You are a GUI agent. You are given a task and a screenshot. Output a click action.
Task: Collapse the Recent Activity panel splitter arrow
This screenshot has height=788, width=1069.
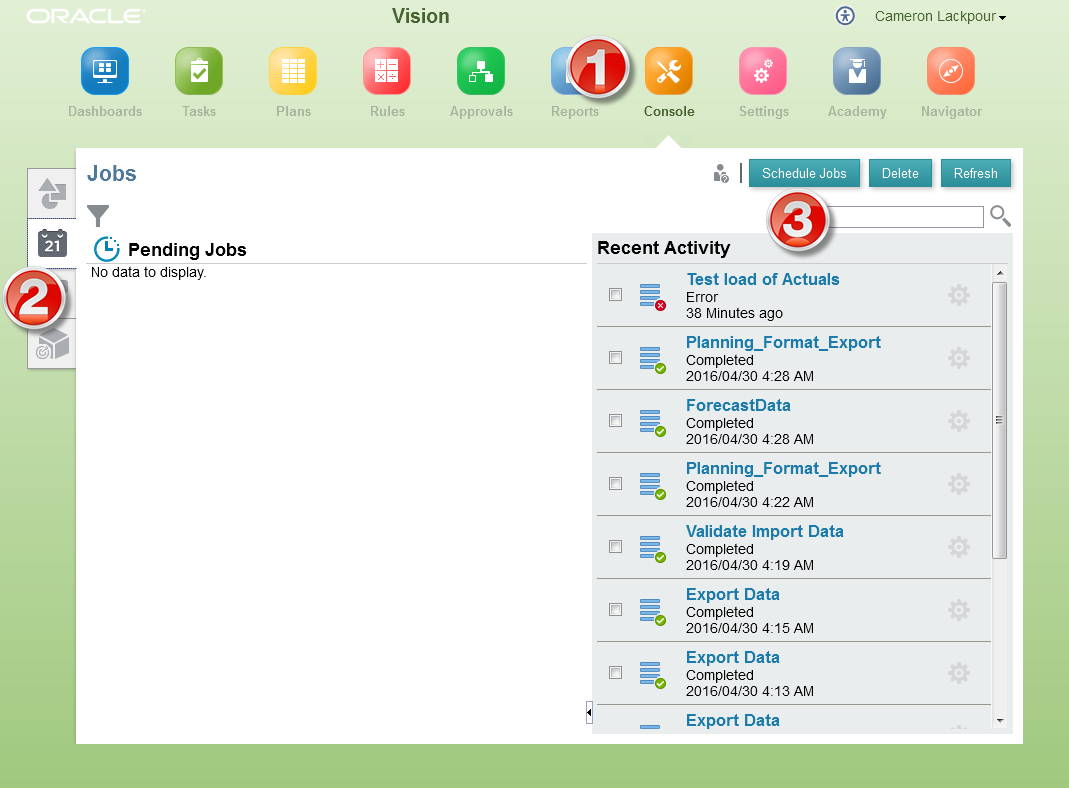589,712
